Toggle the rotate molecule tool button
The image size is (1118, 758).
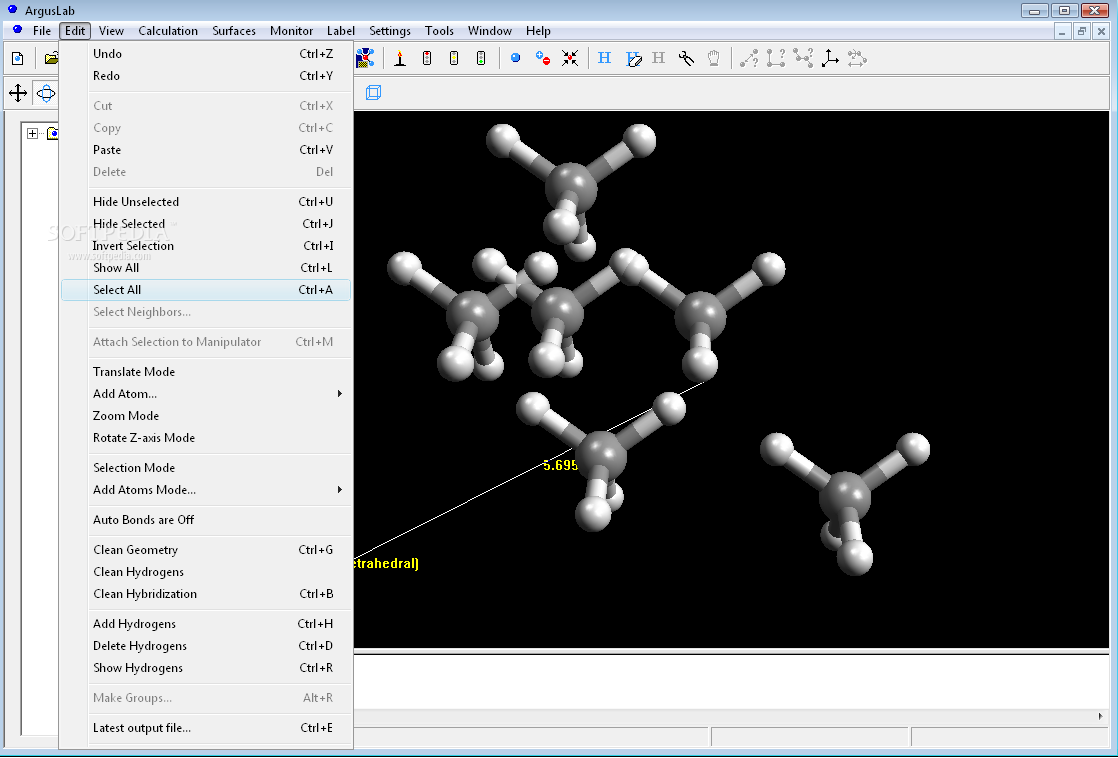46,93
